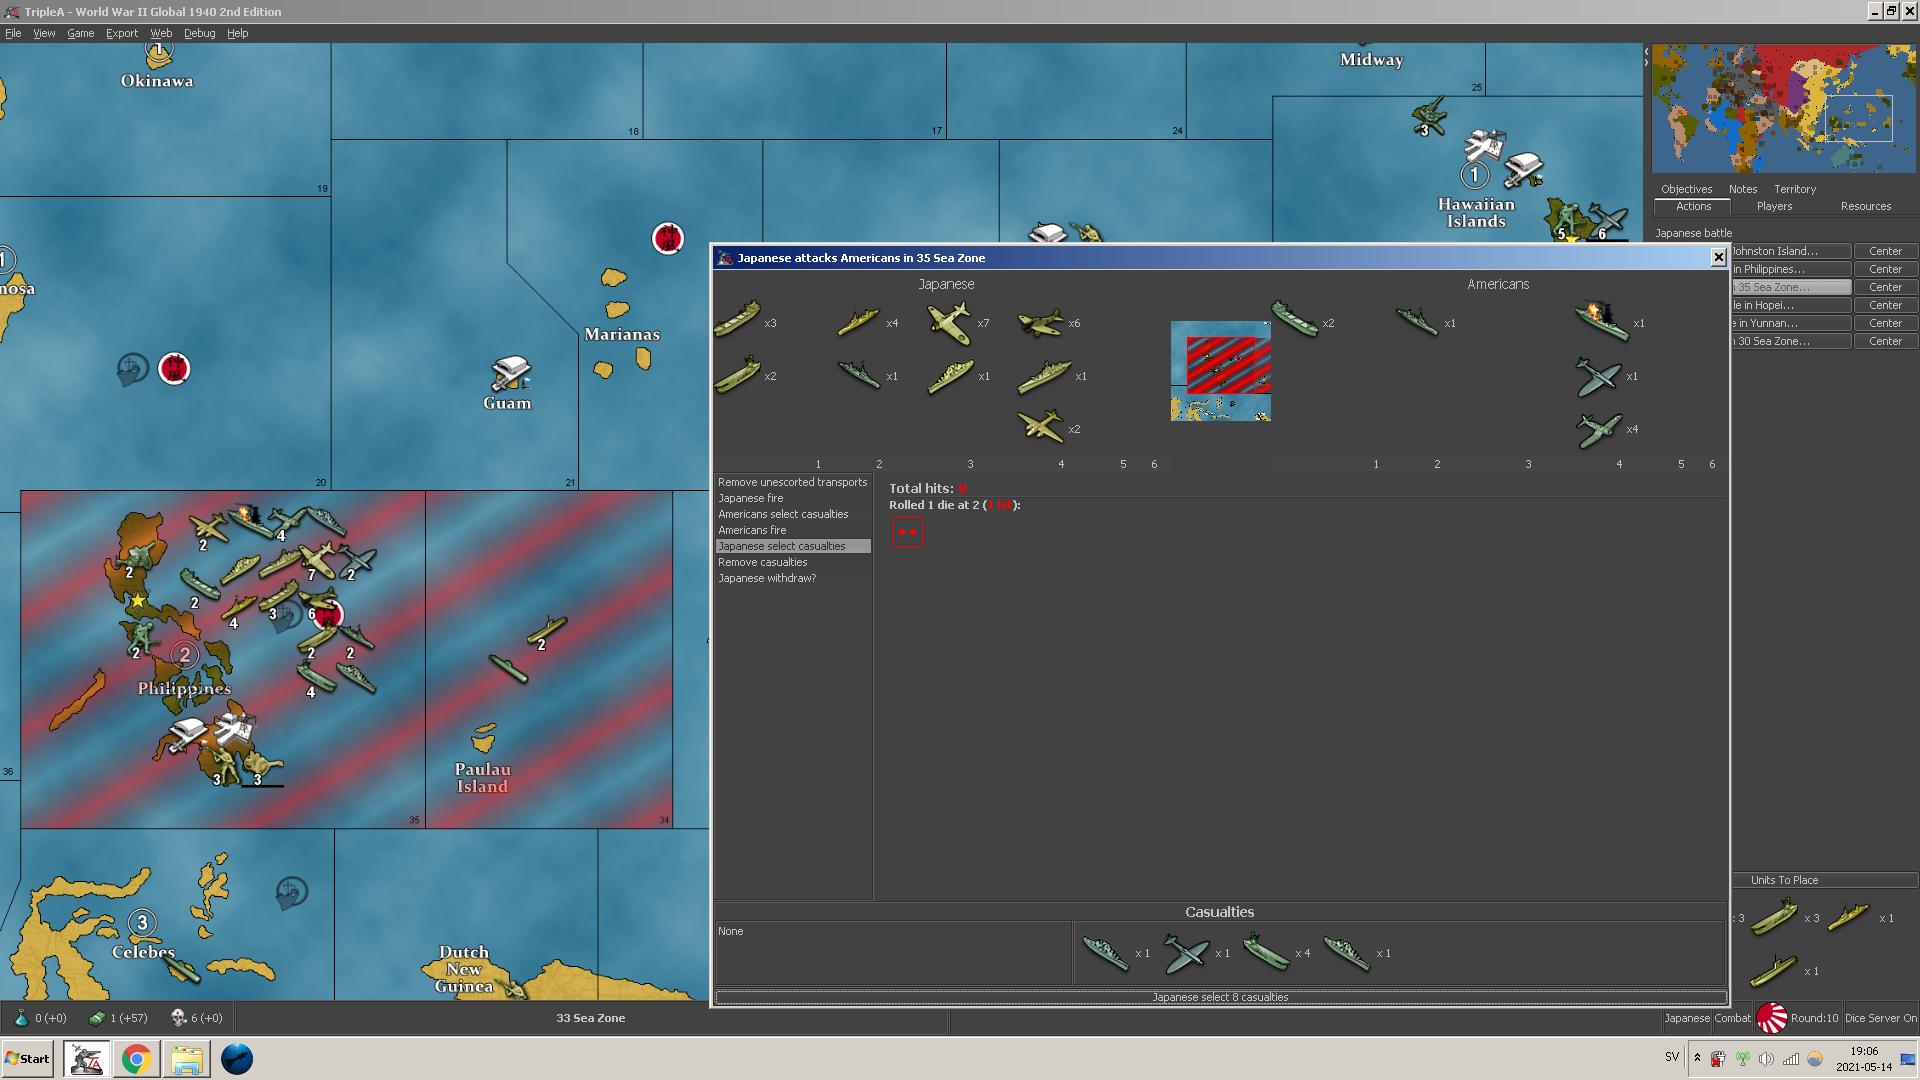Click the rolled red die image
This screenshot has height=1080, width=1920.
[907, 532]
